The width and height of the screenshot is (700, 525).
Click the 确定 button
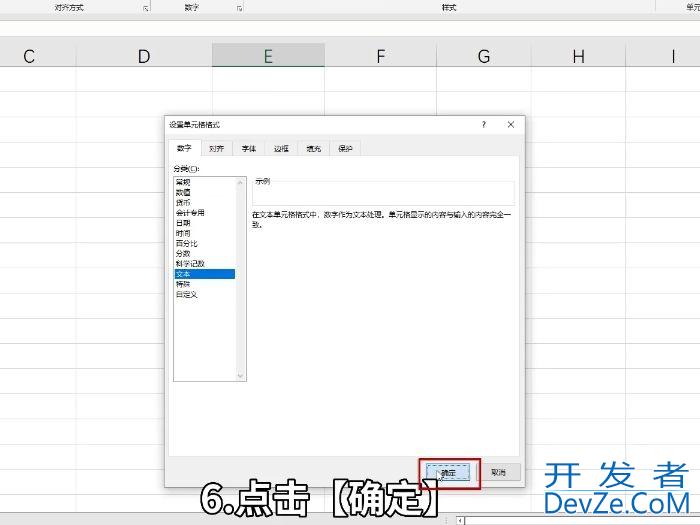[x=448, y=472]
